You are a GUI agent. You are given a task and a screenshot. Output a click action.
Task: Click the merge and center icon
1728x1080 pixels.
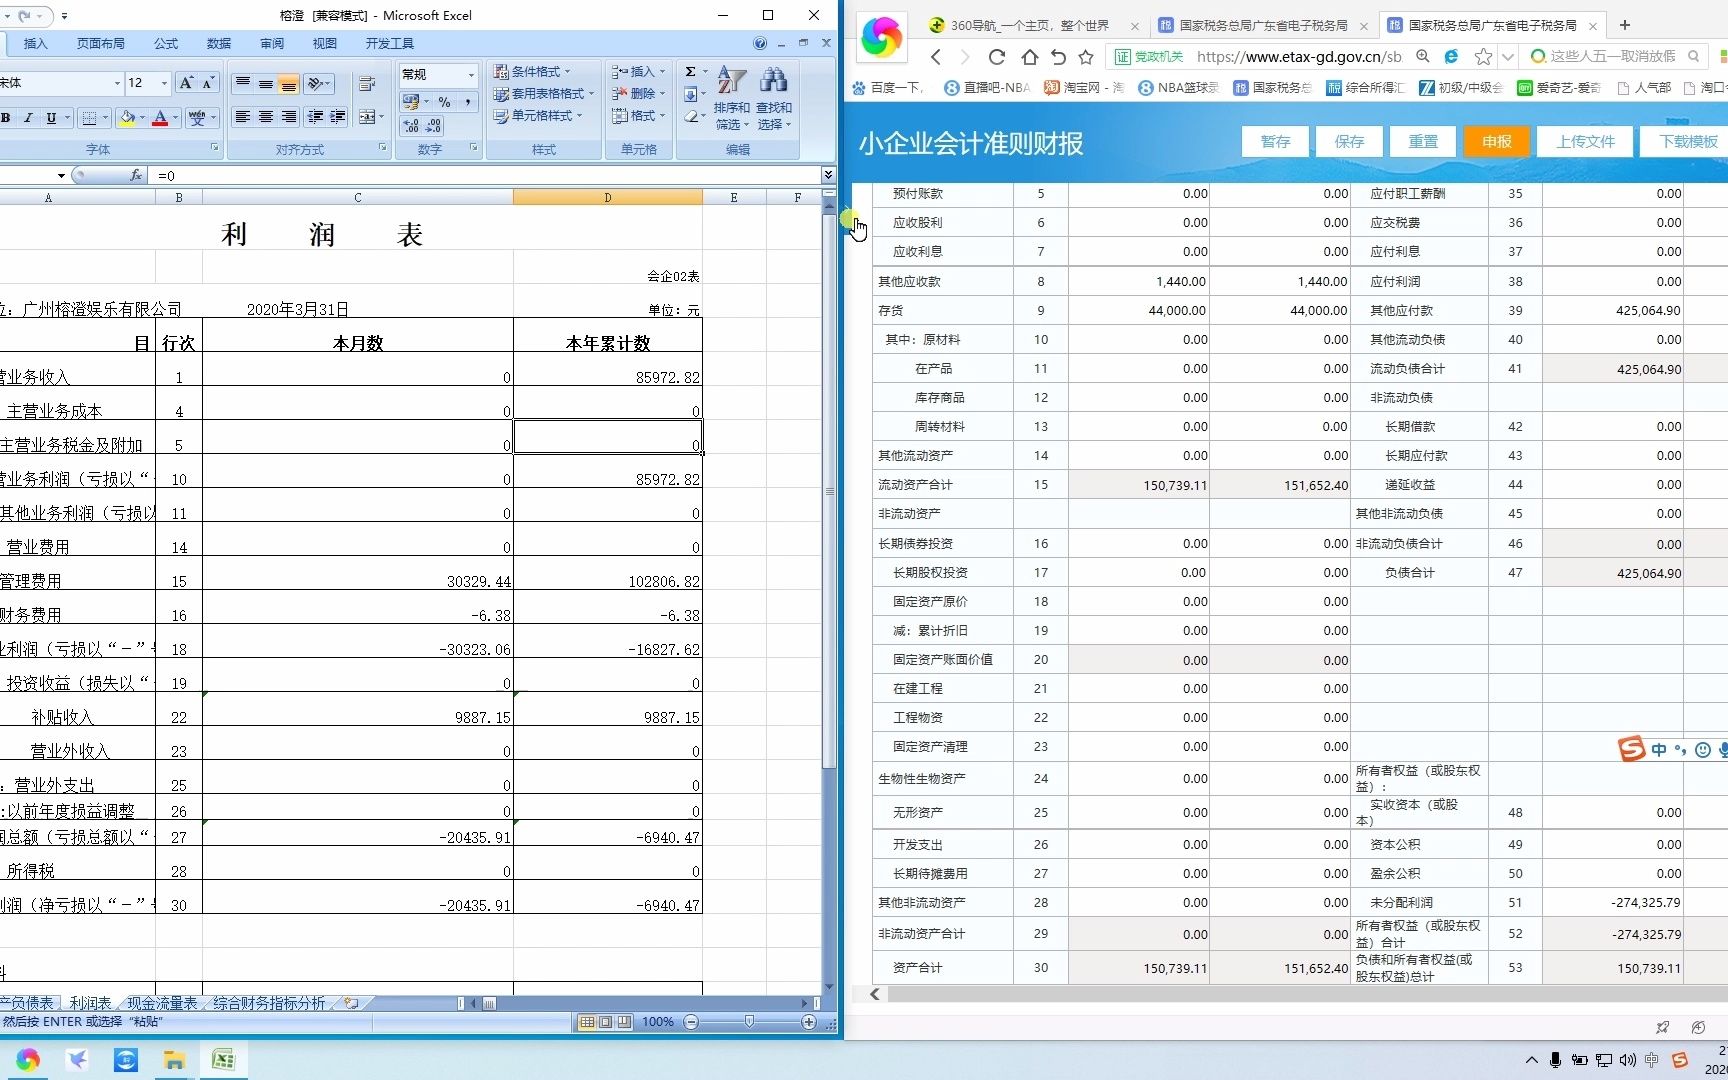pos(367,117)
